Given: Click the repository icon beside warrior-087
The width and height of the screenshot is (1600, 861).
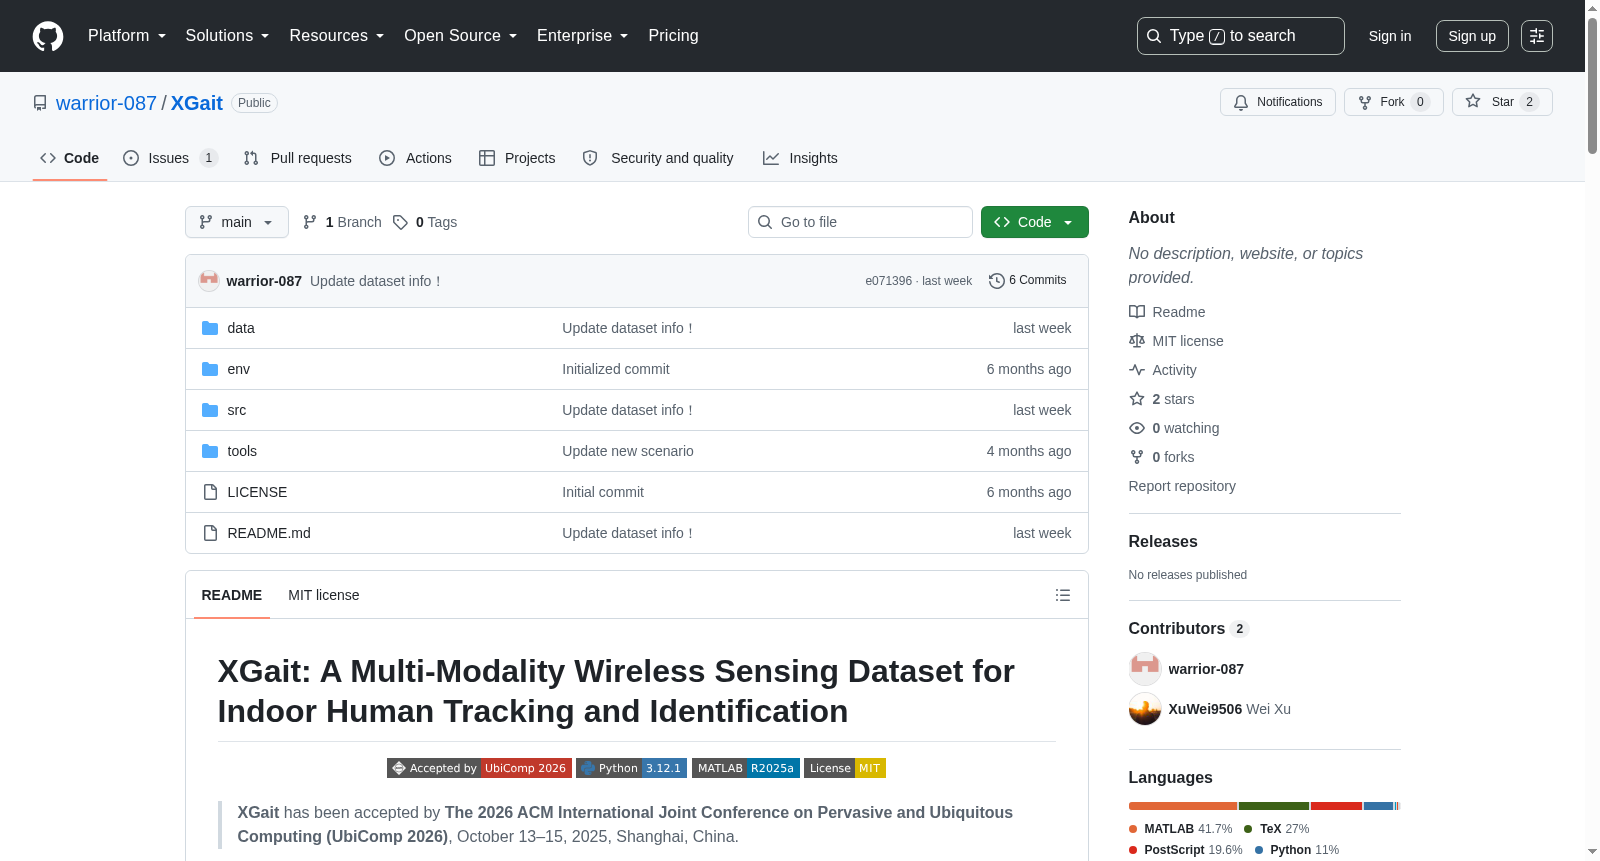Looking at the screenshot, I should (40, 103).
